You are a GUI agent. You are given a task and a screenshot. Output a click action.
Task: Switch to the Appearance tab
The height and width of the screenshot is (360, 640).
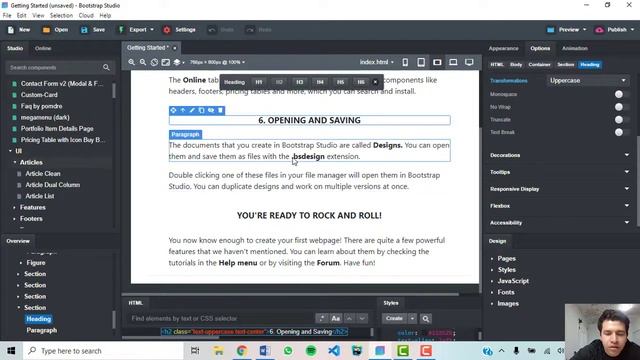[503, 48]
